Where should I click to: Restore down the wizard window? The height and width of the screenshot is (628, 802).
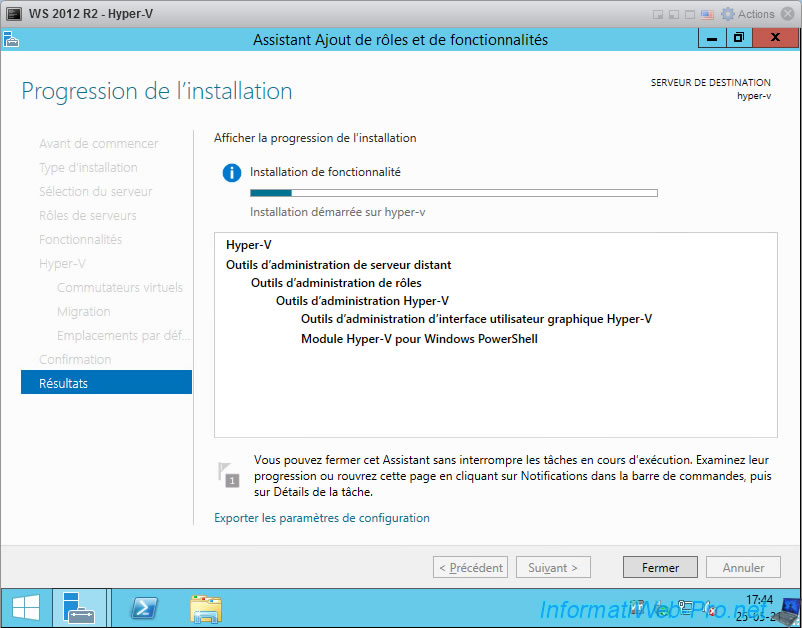pos(739,38)
